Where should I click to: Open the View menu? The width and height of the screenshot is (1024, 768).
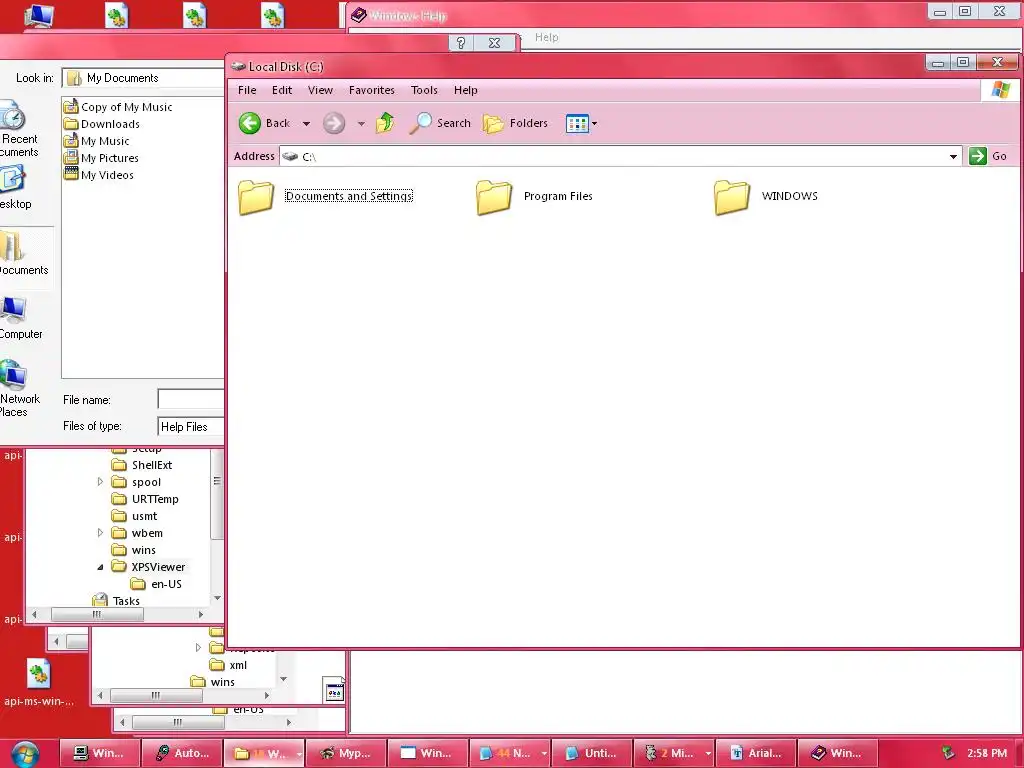click(x=320, y=90)
